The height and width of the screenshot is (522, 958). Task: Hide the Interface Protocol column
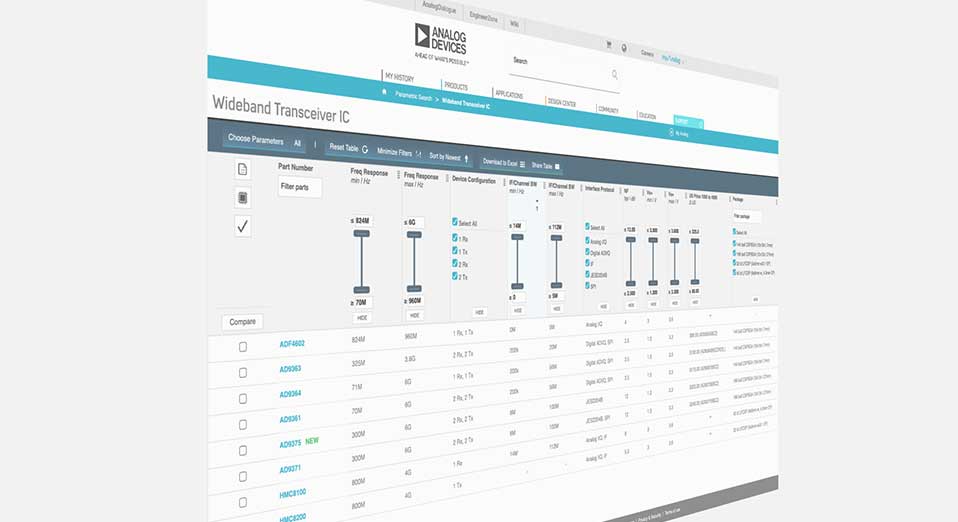[603, 307]
